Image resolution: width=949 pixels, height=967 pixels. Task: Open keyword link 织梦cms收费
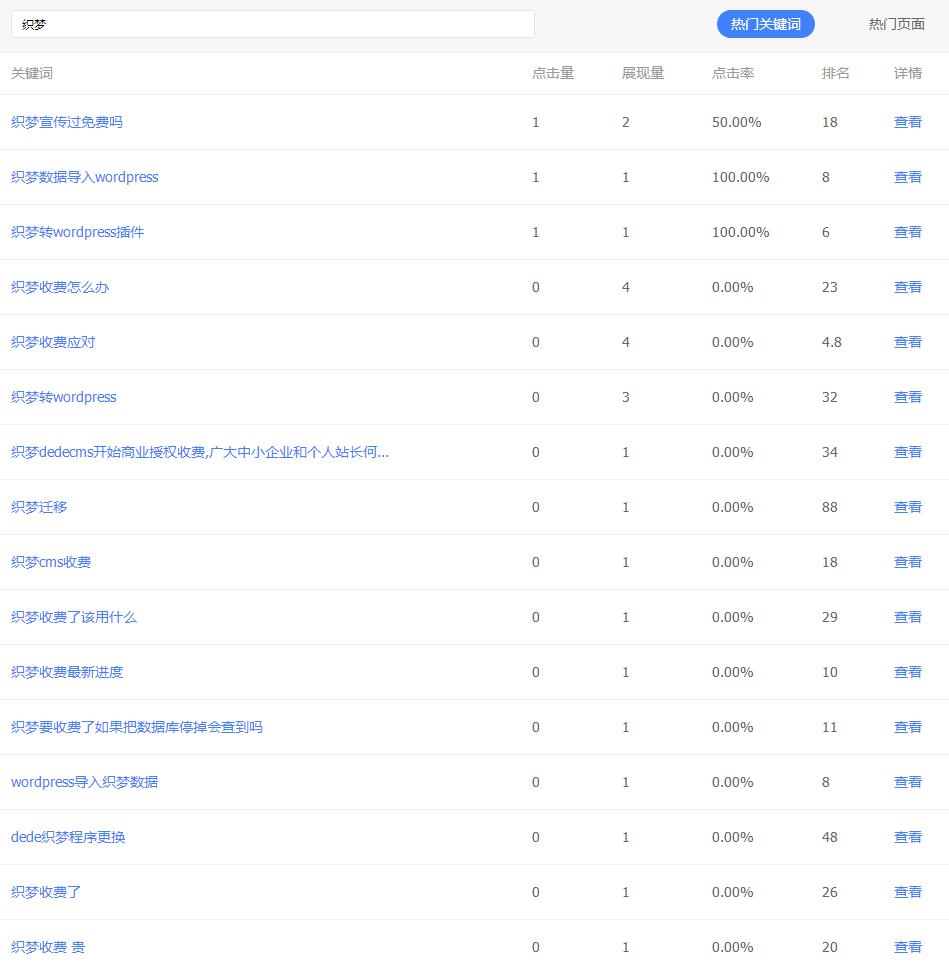point(51,562)
